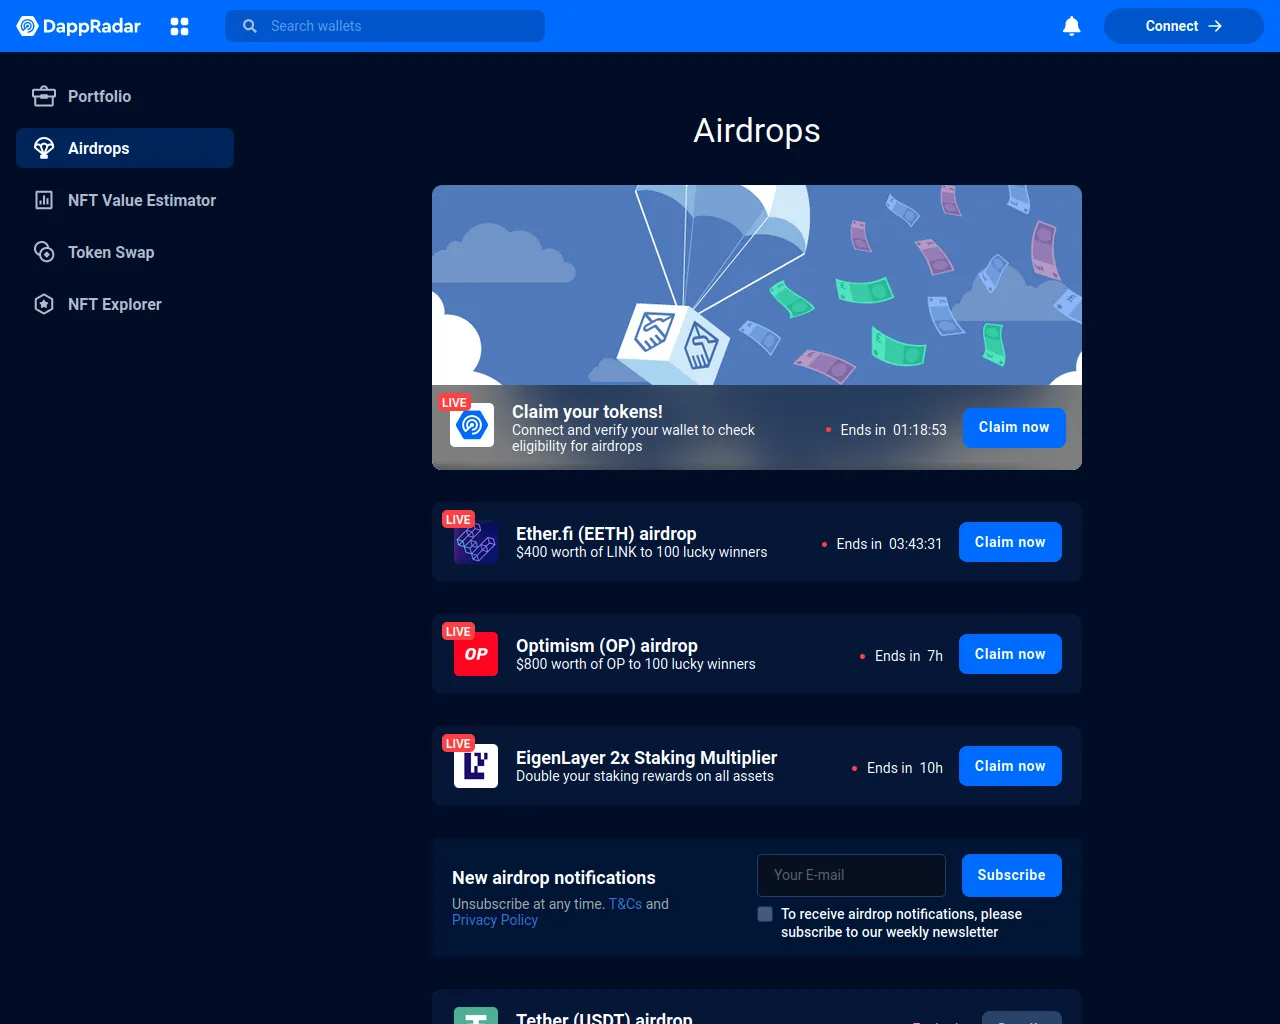The height and width of the screenshot is (1024, 1280).
Task: Go to Token Swap
Action: coord(125,252)
